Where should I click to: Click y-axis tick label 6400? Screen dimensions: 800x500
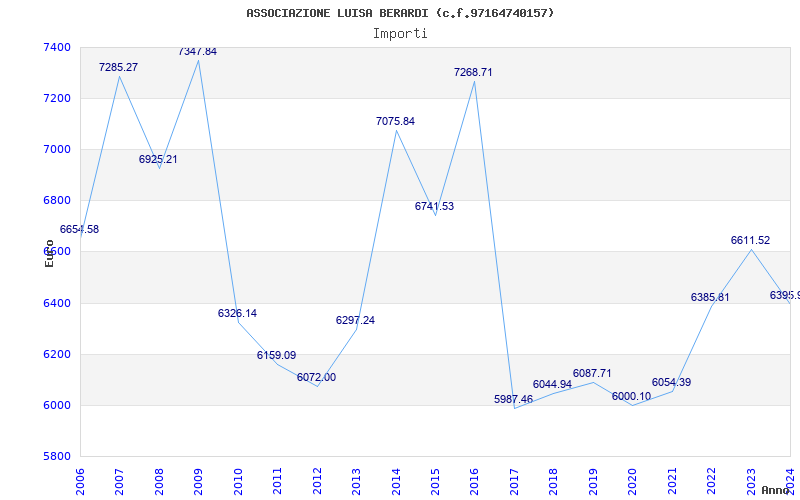(x=57, y=304)
